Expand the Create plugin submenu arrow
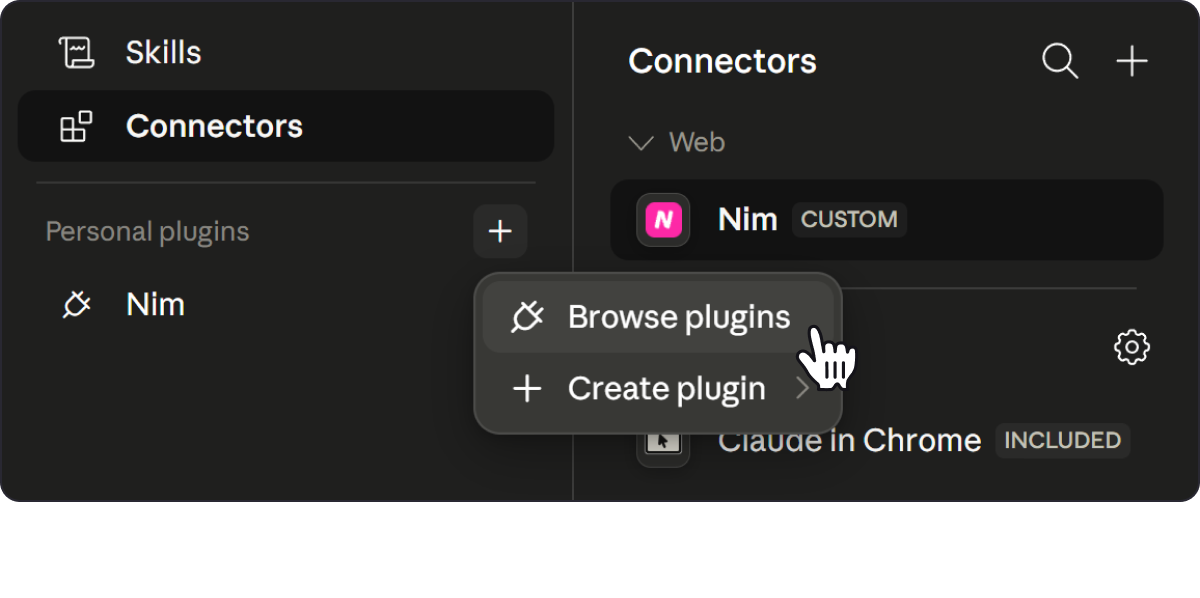 (802, 388)
